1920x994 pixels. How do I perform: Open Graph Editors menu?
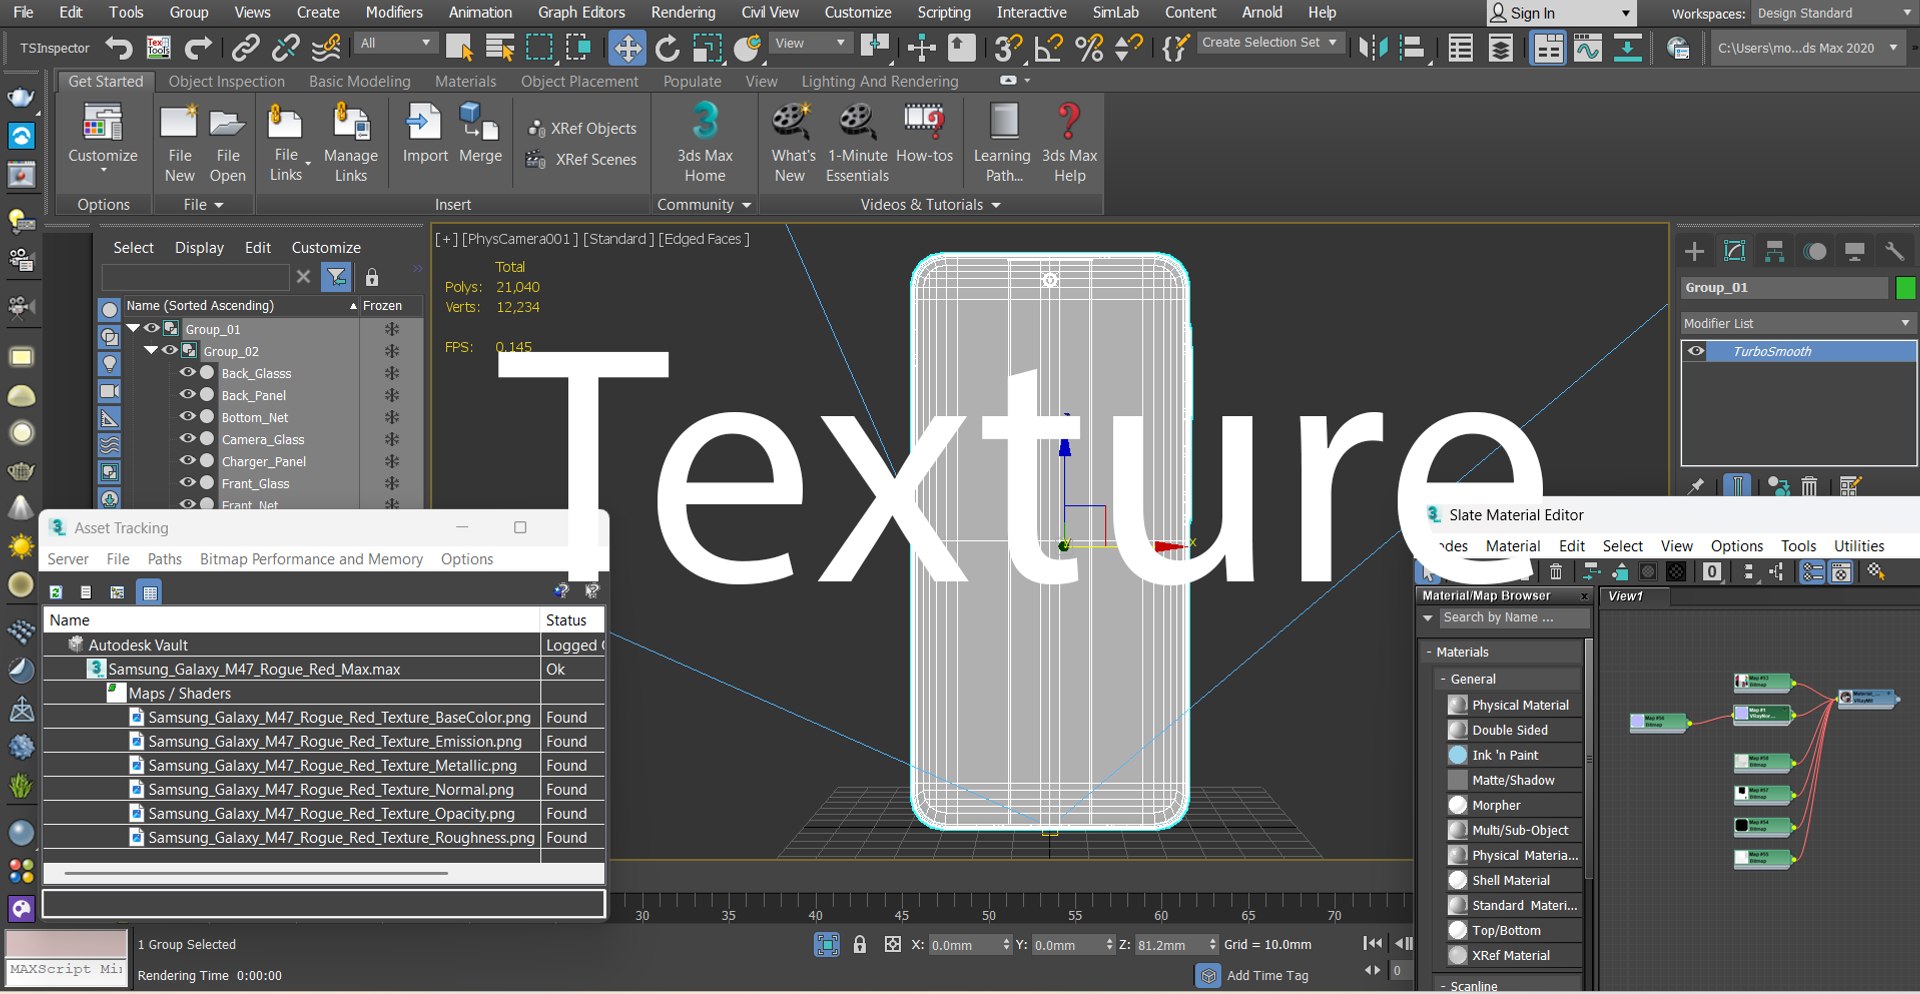(x=581, y=12)
